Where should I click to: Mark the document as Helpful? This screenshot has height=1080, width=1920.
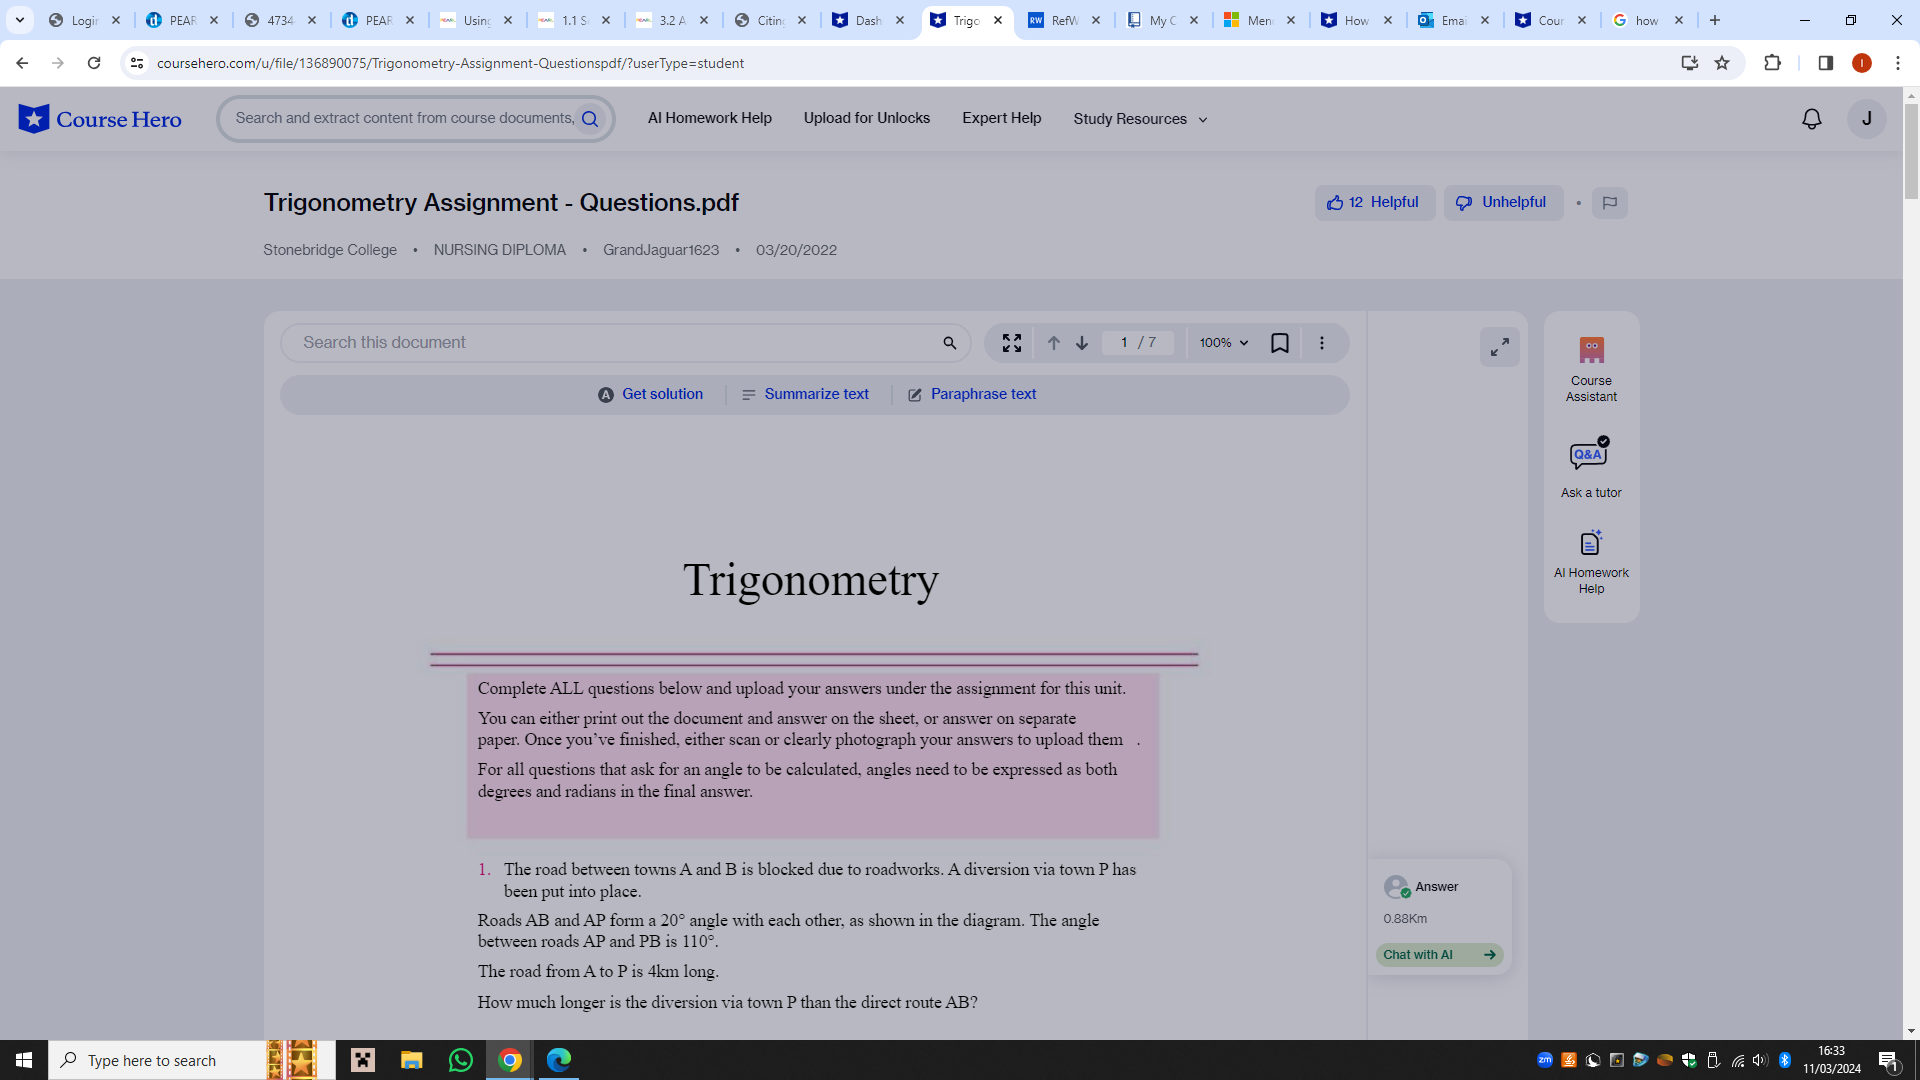pos(1374,202)
